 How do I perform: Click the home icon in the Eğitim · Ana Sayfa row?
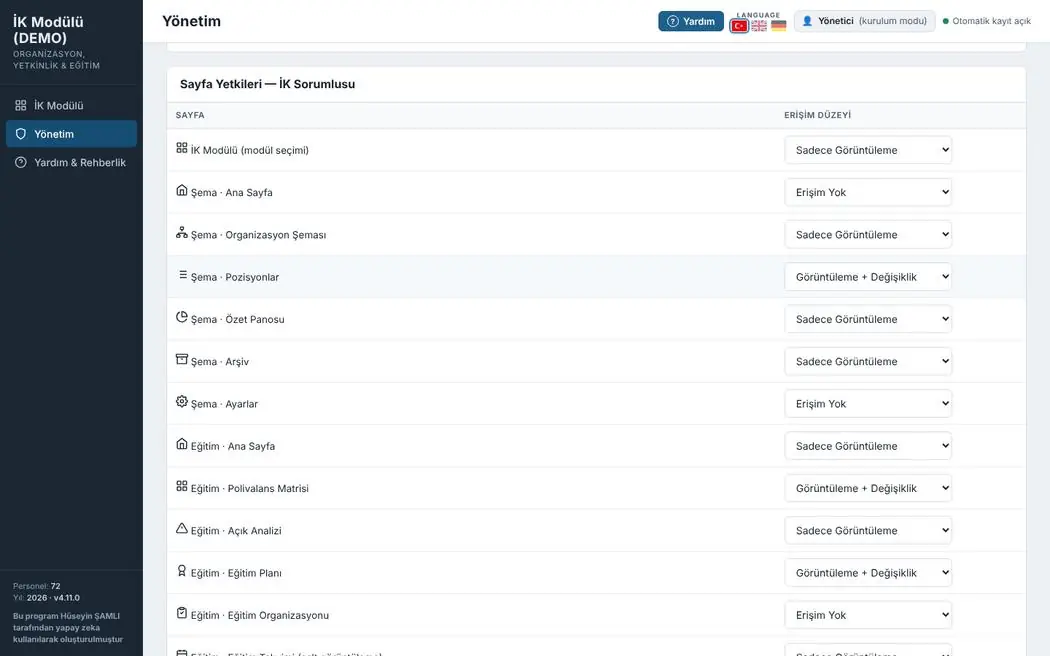click(x=181, y=444)
